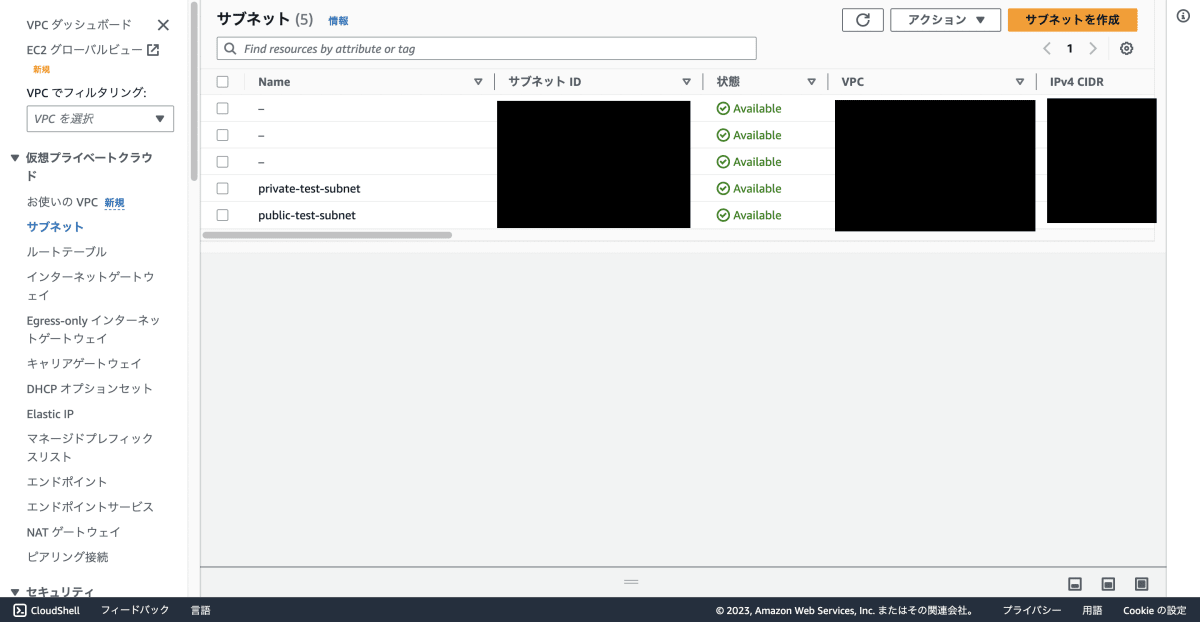
Task: Select the private-test-subnet checkbox
Action: [x=222, y=188]
